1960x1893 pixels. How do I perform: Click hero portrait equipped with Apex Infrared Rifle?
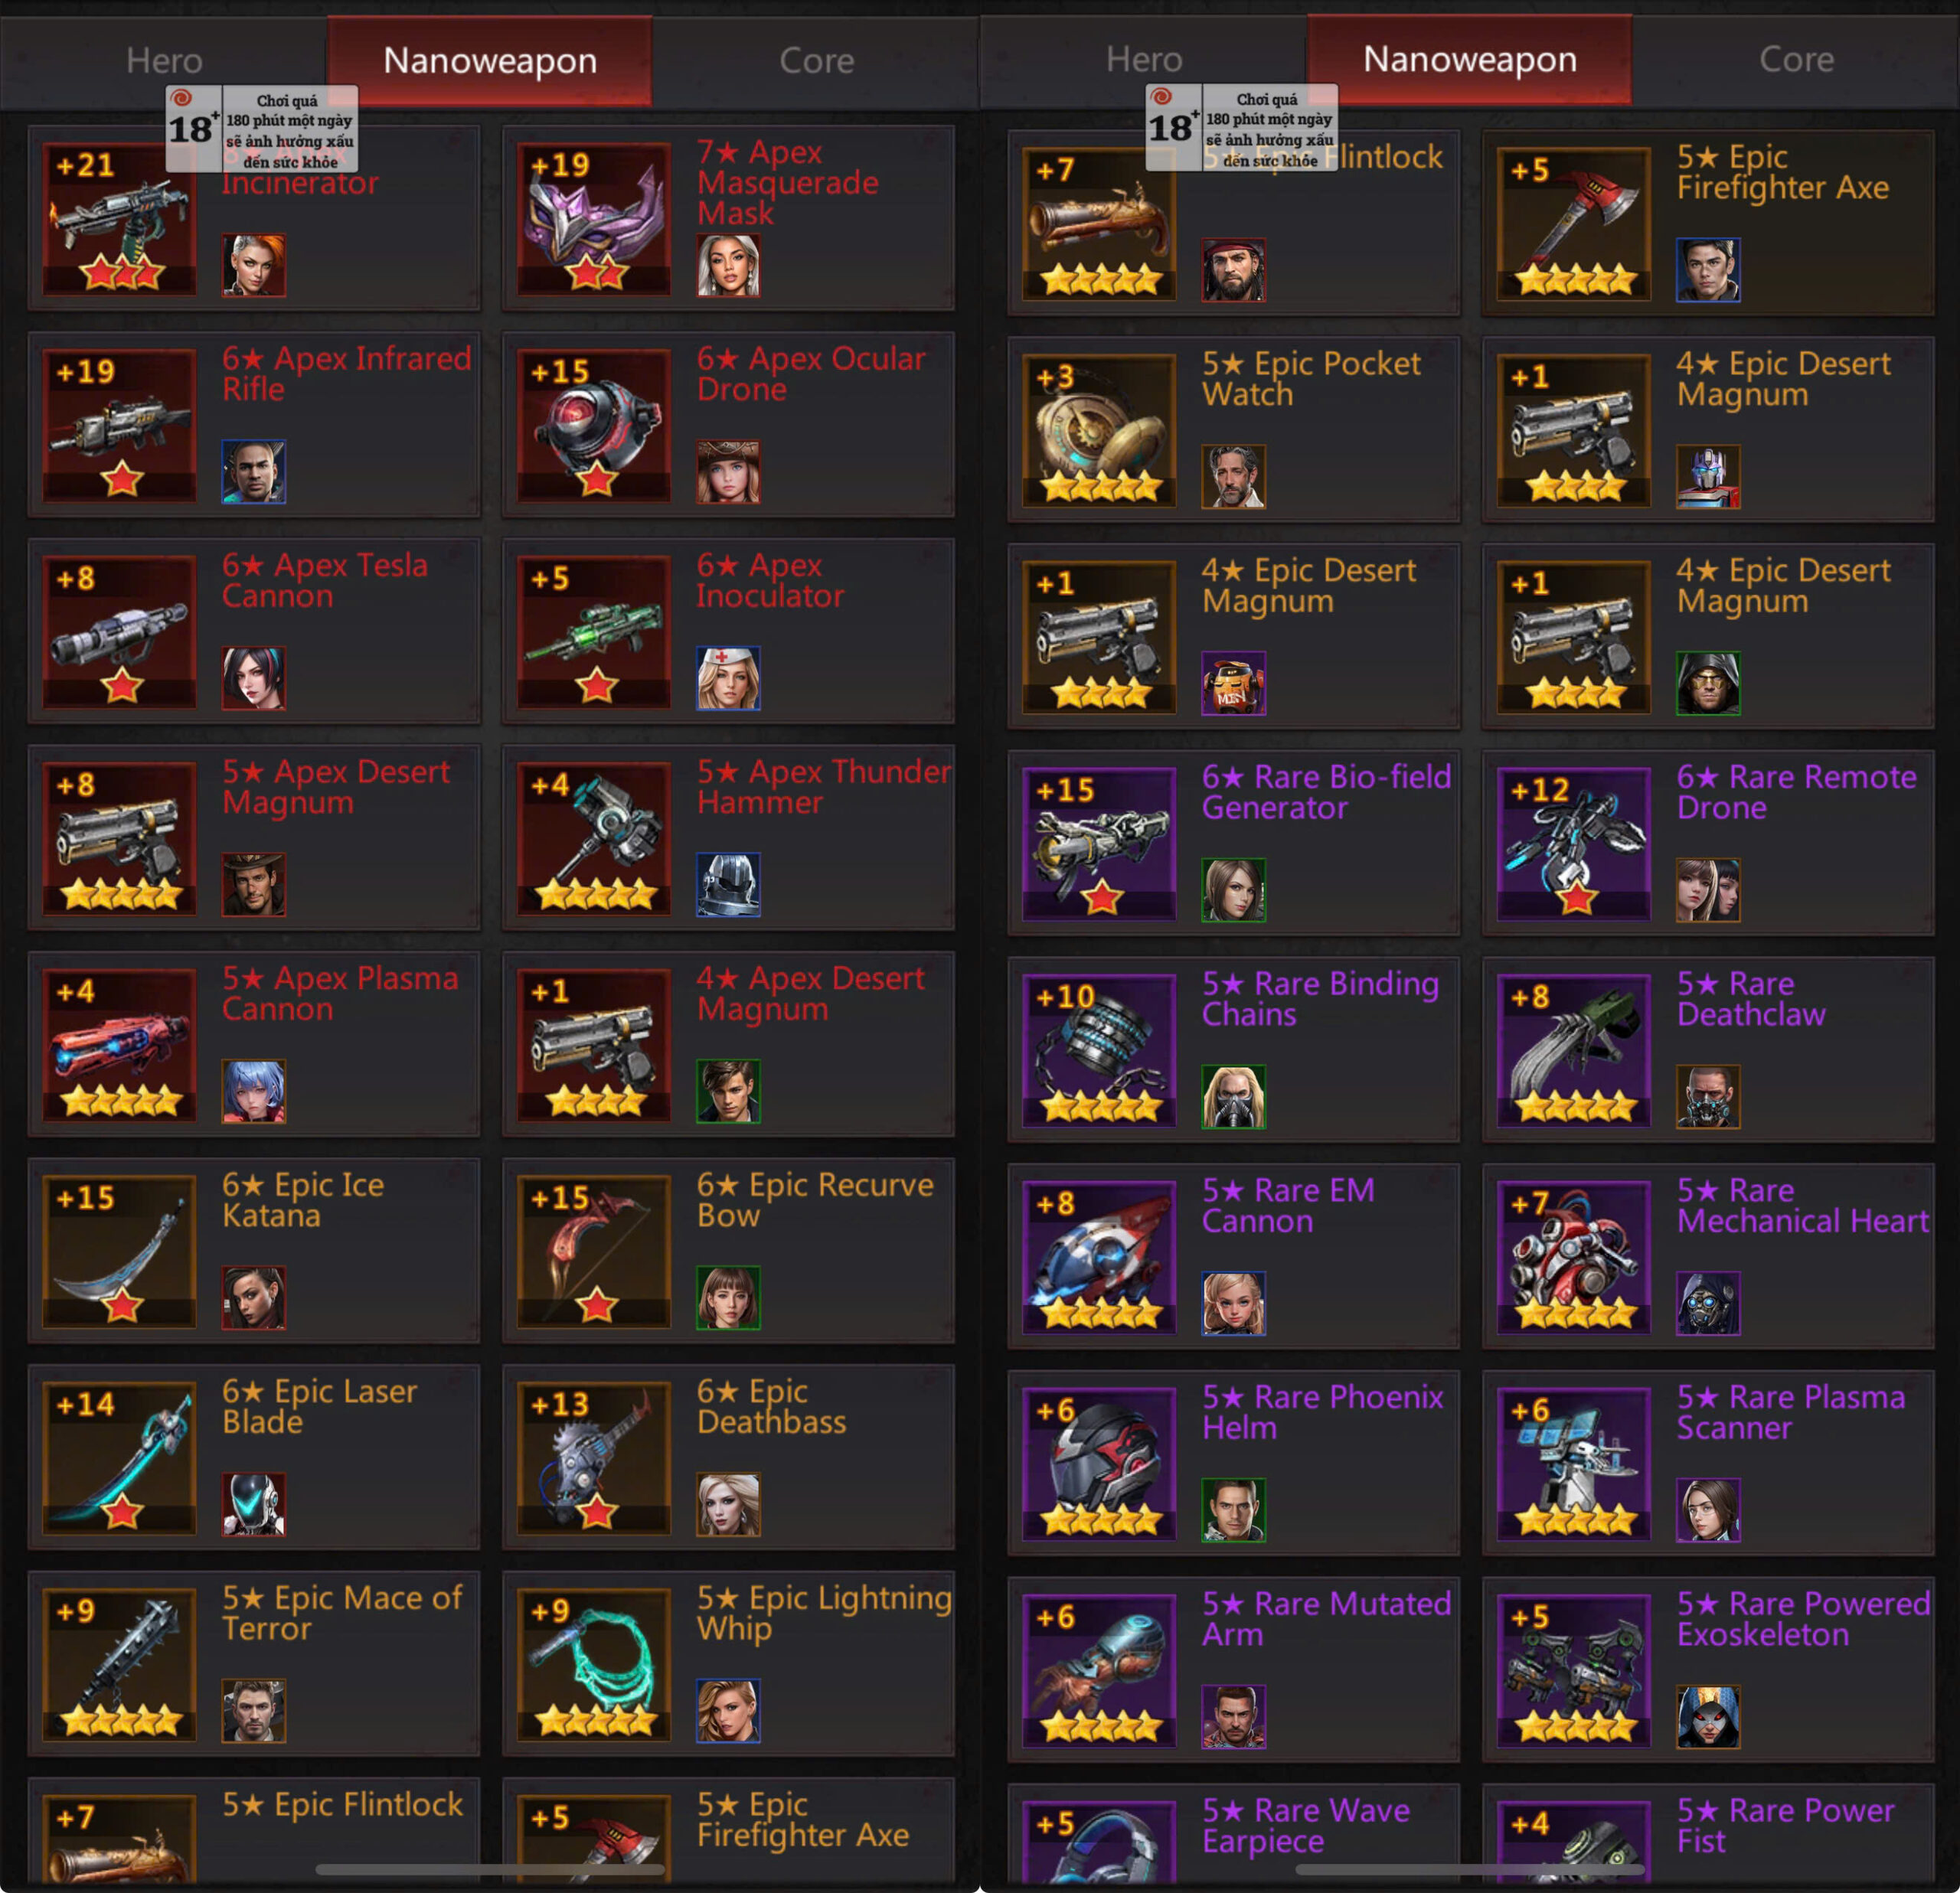[x=253, y=471]
